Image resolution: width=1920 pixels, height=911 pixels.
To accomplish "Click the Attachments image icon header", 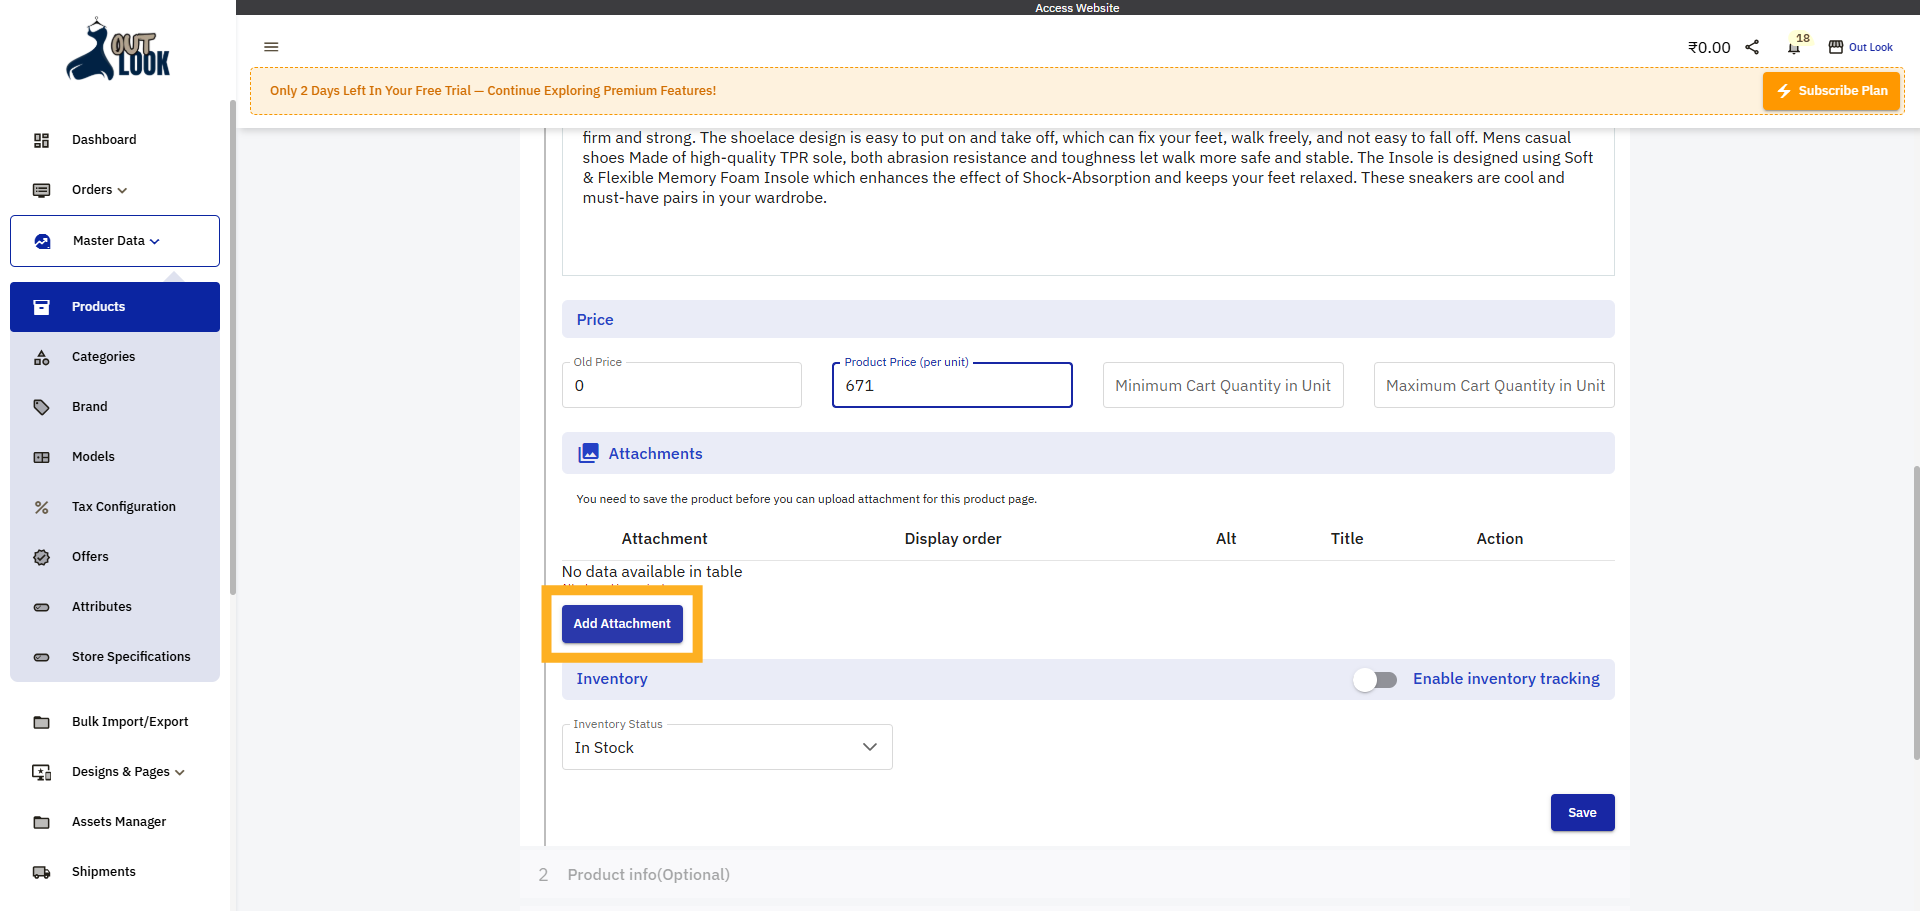I will pos(589,453).
